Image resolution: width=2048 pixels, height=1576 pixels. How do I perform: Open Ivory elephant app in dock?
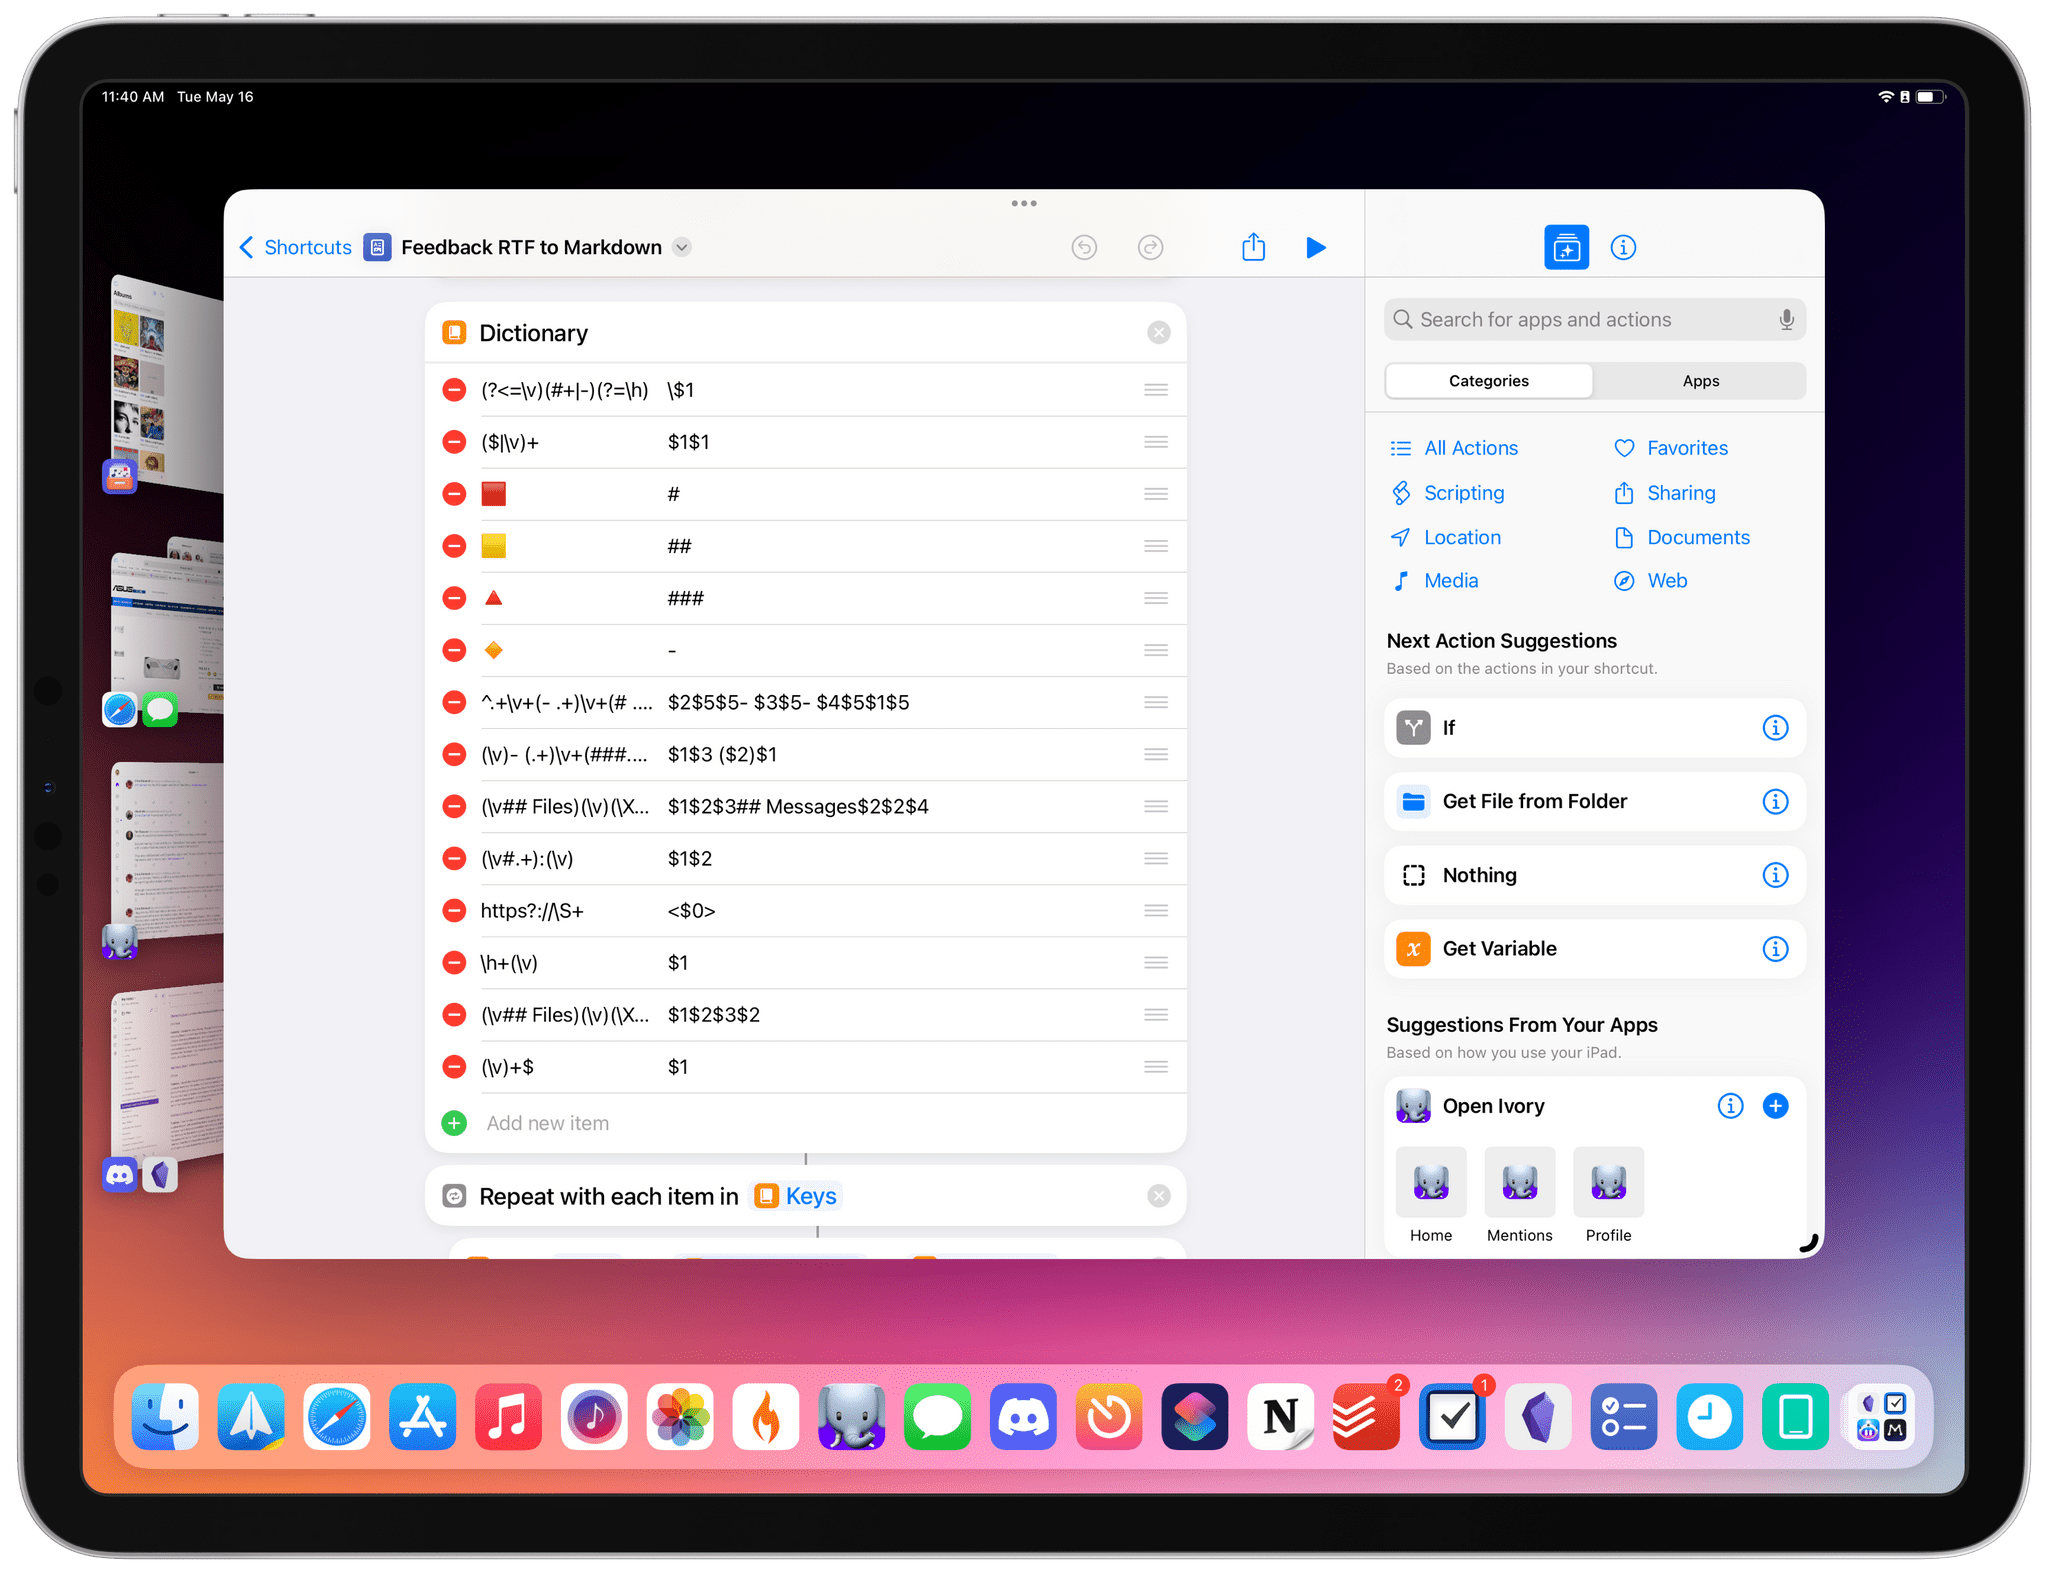point(852,1417)
